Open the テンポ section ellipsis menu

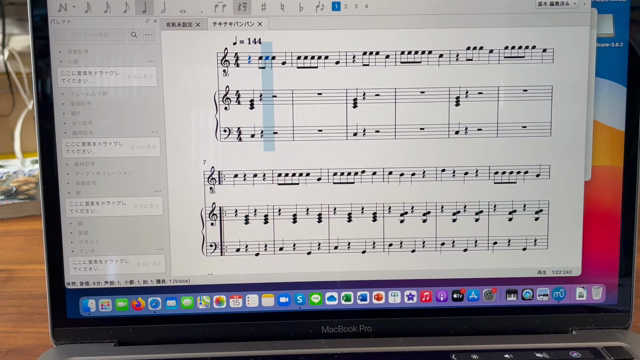[x=160, y=249]
